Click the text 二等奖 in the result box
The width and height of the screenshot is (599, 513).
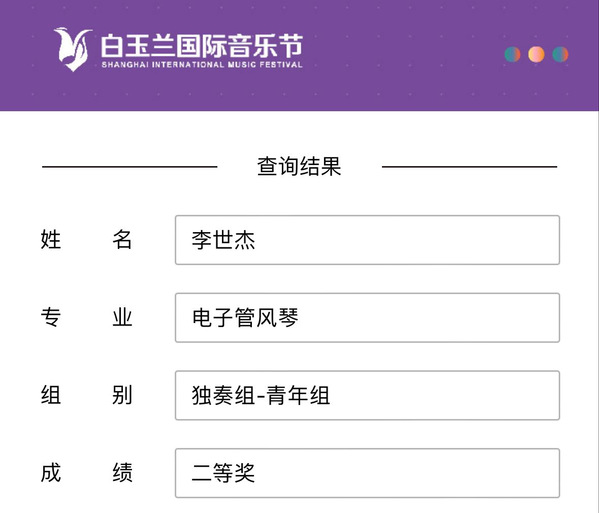click(x=223, y=473)
